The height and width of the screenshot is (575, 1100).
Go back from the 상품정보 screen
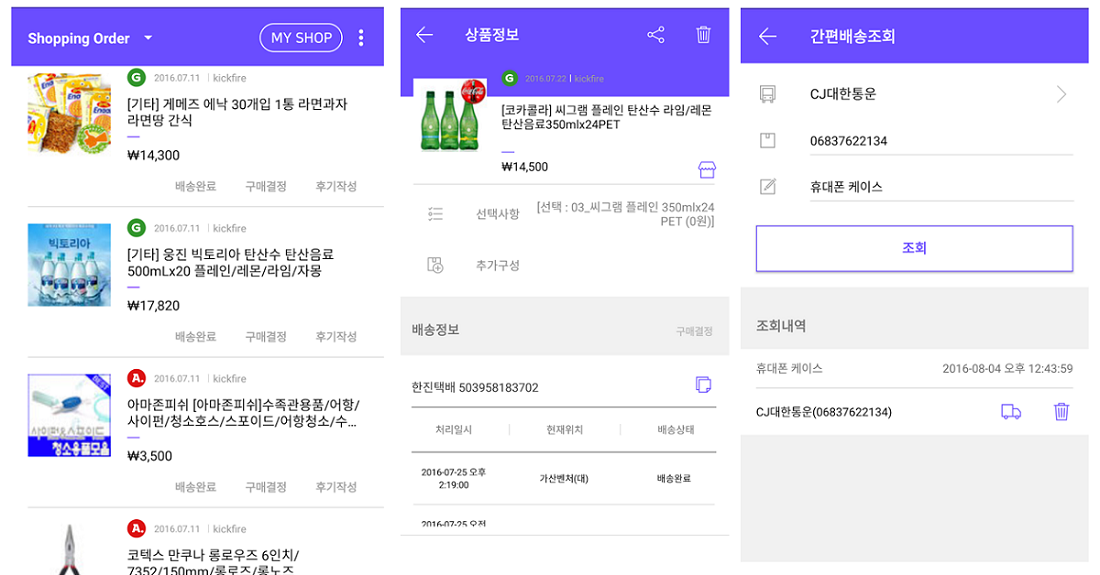click(424, 34)
